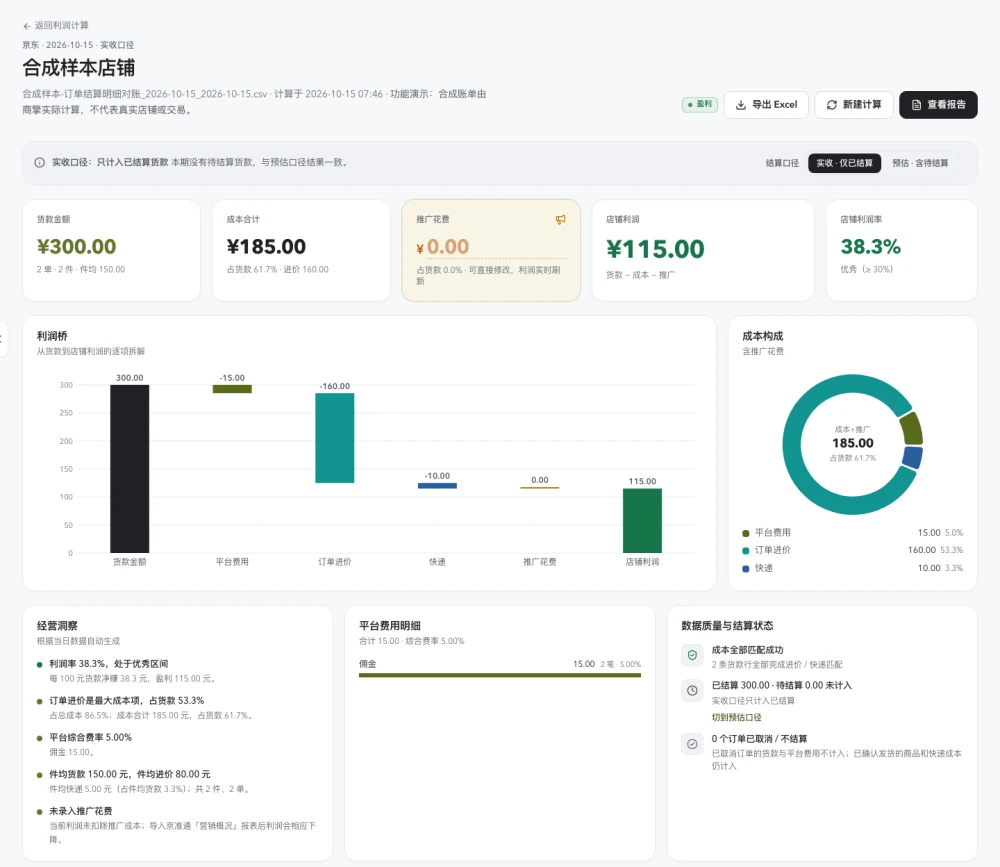Expand the collapsed sidebar handle on left edge
Screen dimensions: 1000x867
[x=3, y=339]
